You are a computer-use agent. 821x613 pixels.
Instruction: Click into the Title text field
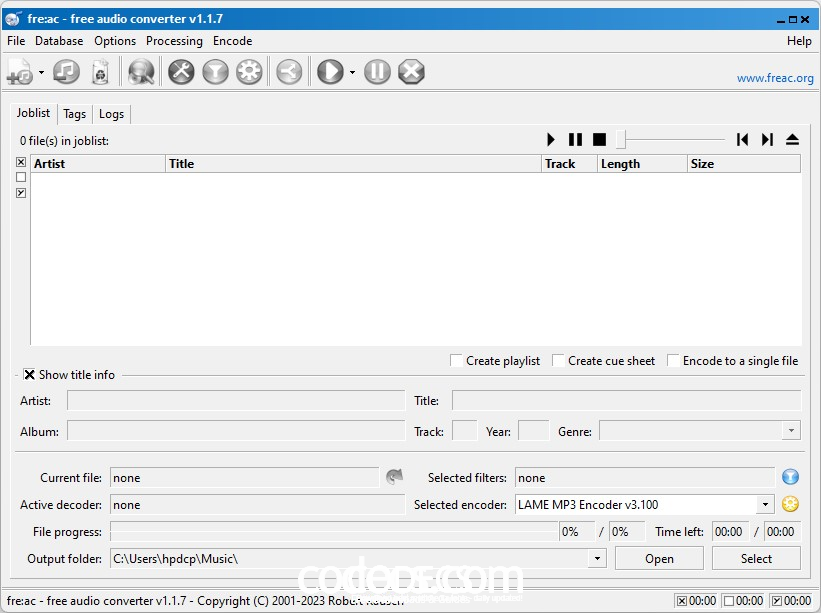click(x=626, y=401)
